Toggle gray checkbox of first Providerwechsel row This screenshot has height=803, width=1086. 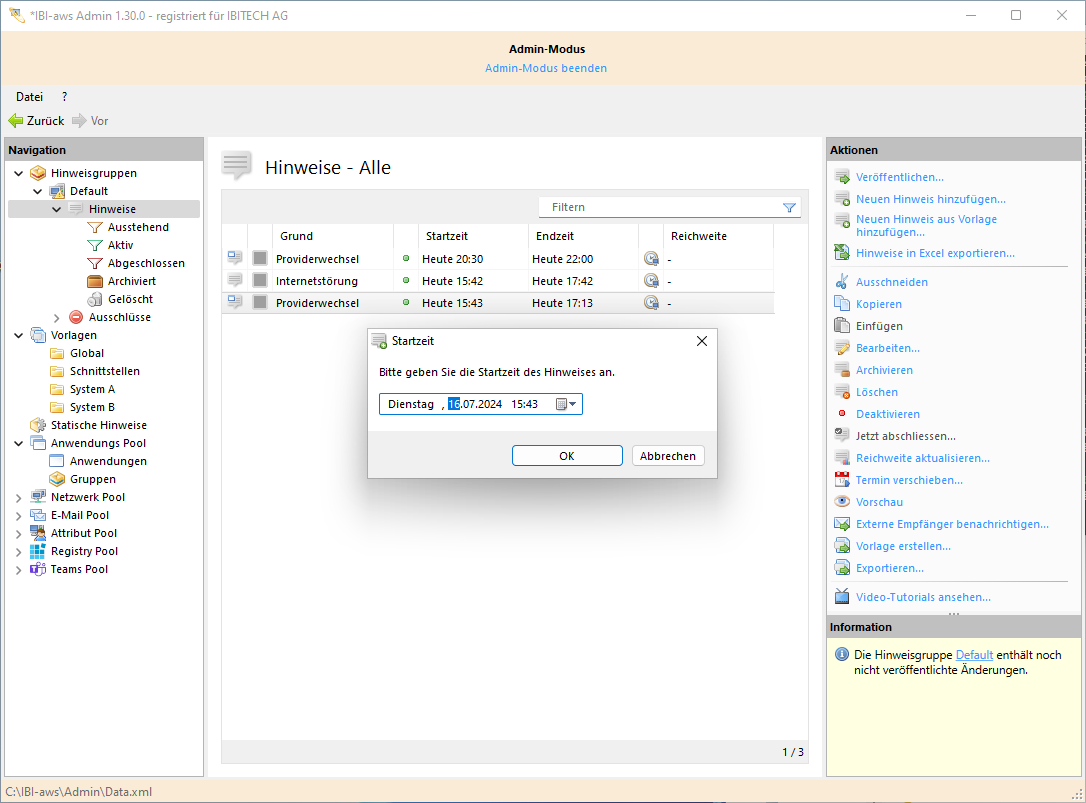click(x=260, y=259)
